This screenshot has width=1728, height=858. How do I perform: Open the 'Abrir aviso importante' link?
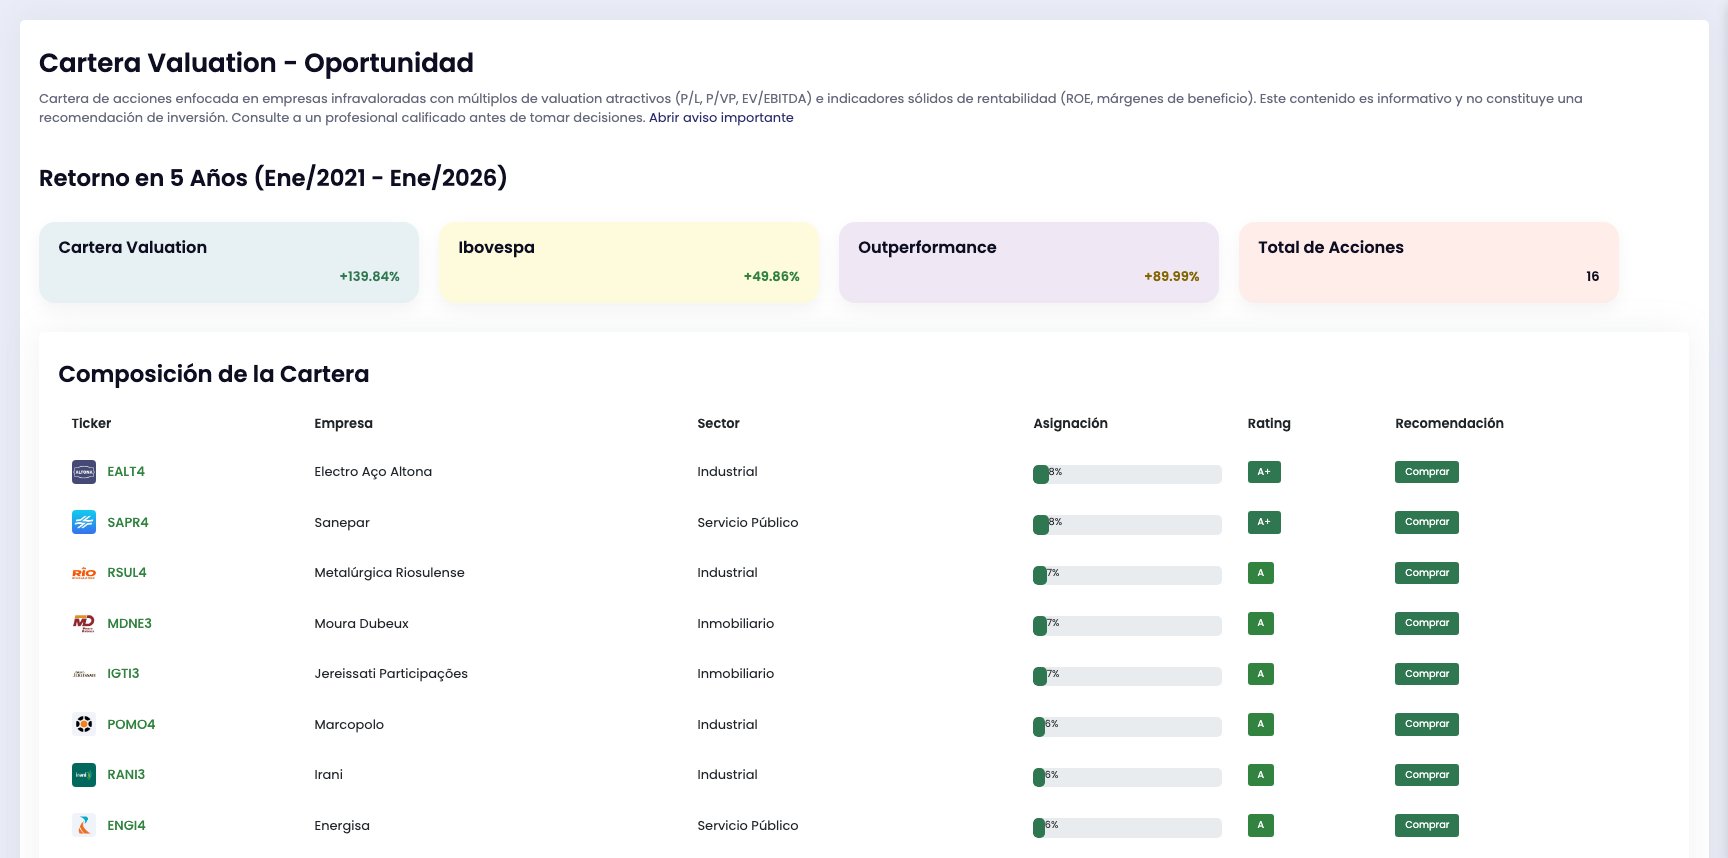point(721,117)
